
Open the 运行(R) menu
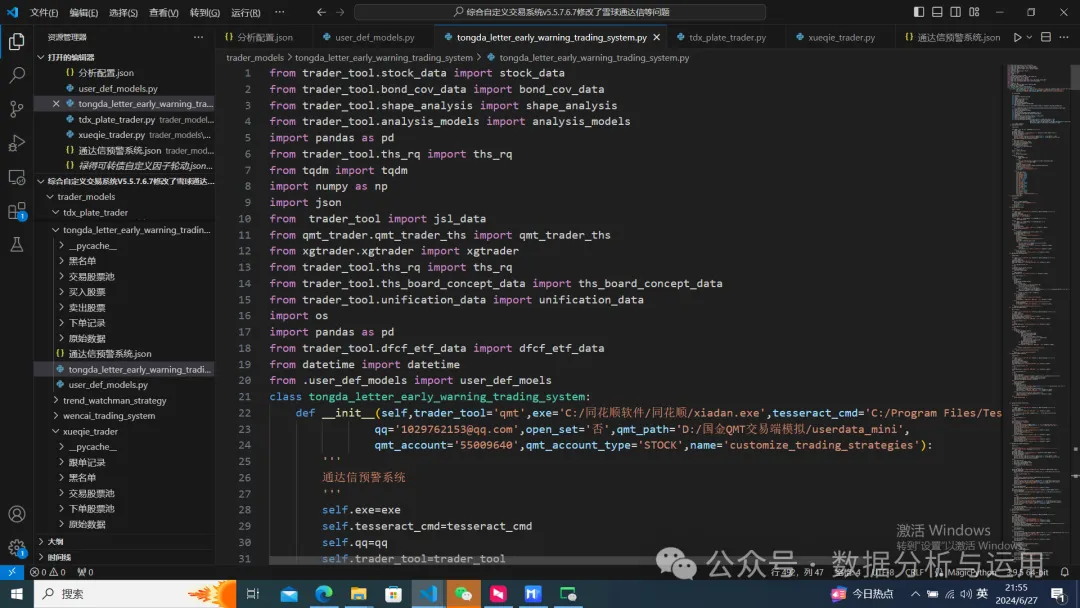(x=245, y=12)
